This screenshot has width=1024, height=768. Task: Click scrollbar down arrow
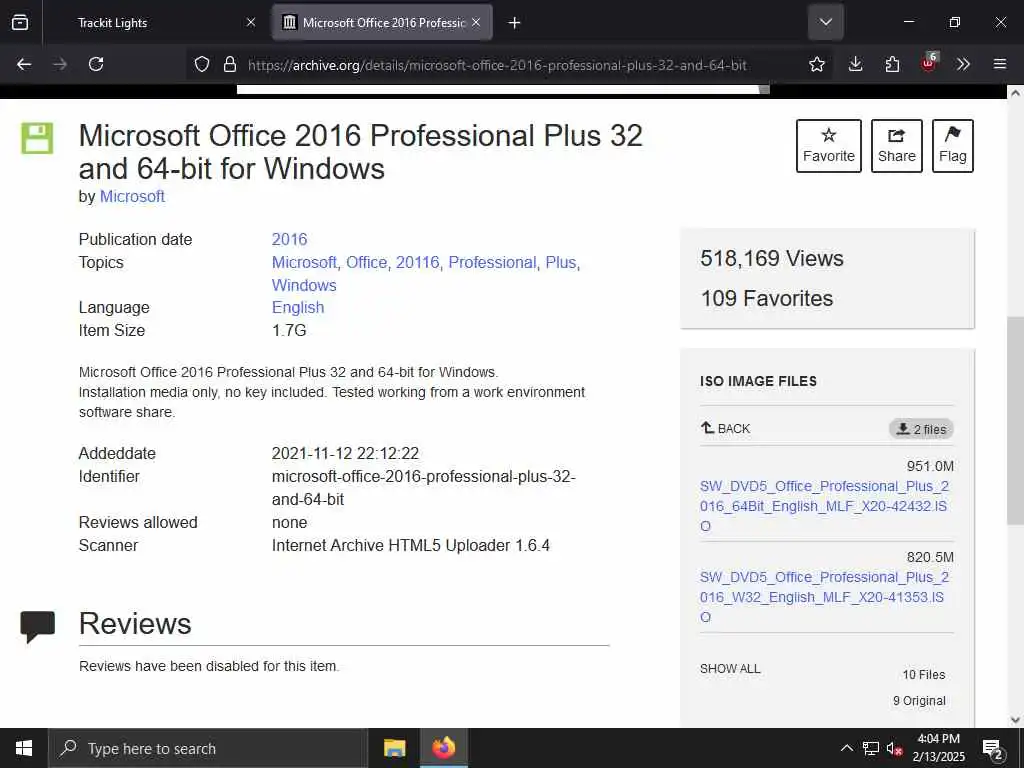(1015, 720)
